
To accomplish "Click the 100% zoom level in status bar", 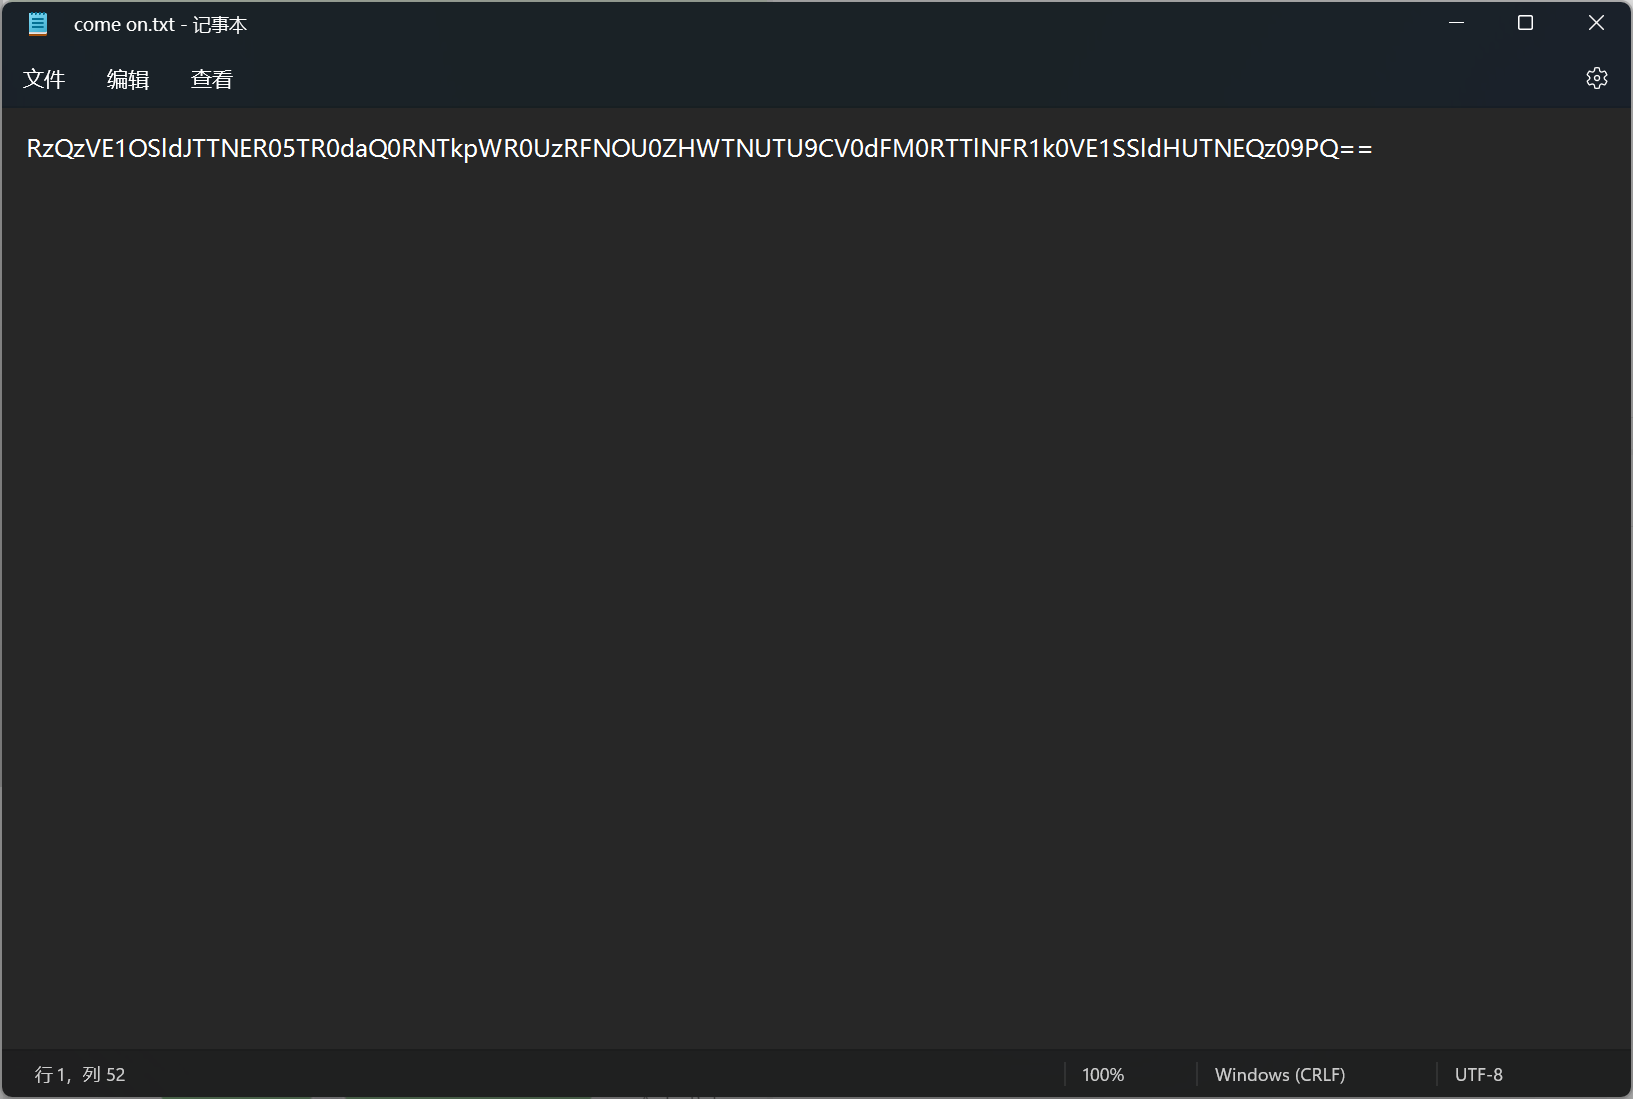I will (1103, 1074).
